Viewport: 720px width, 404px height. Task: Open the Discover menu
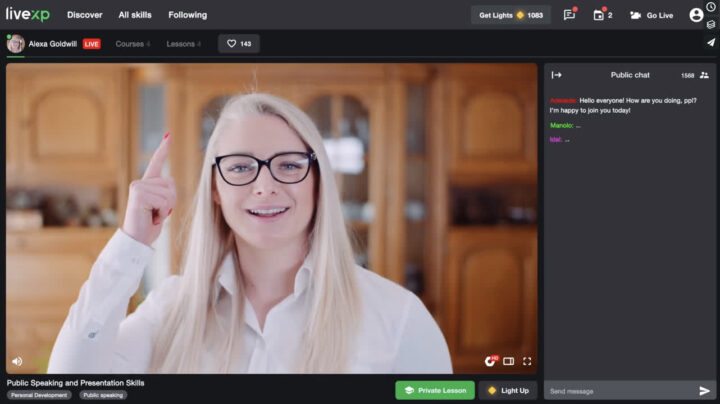[85, 15]
